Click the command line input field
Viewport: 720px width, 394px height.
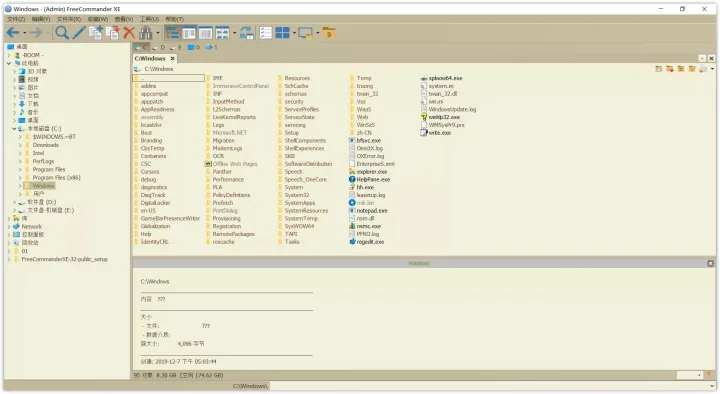click(492, 386)
